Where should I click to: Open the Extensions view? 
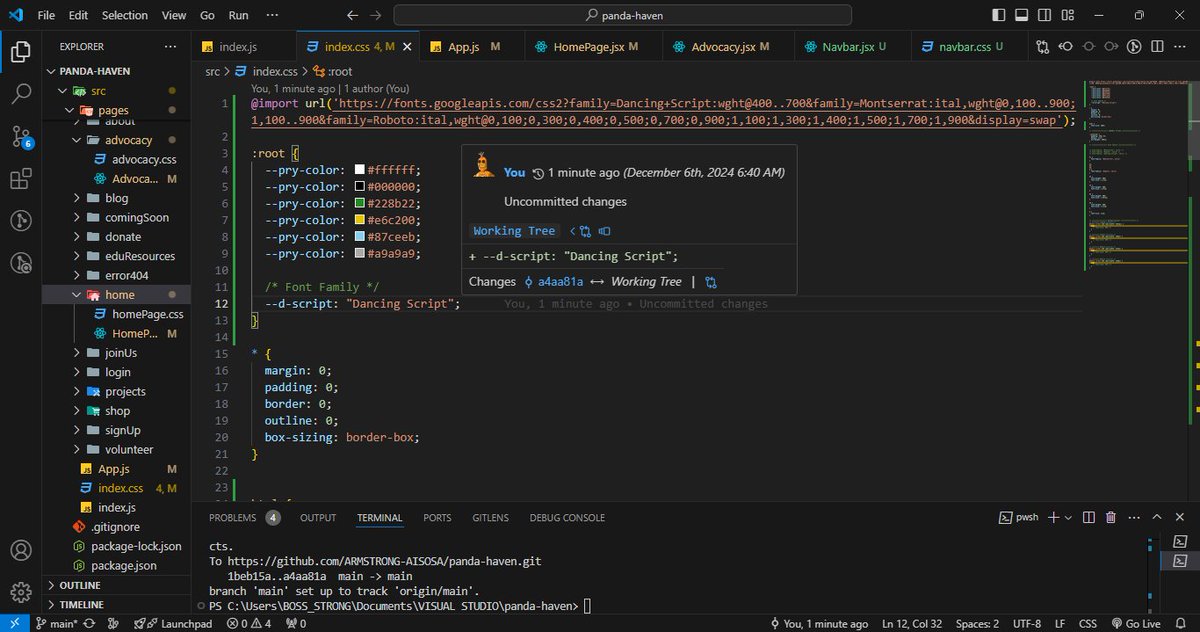tap(20, 179)
